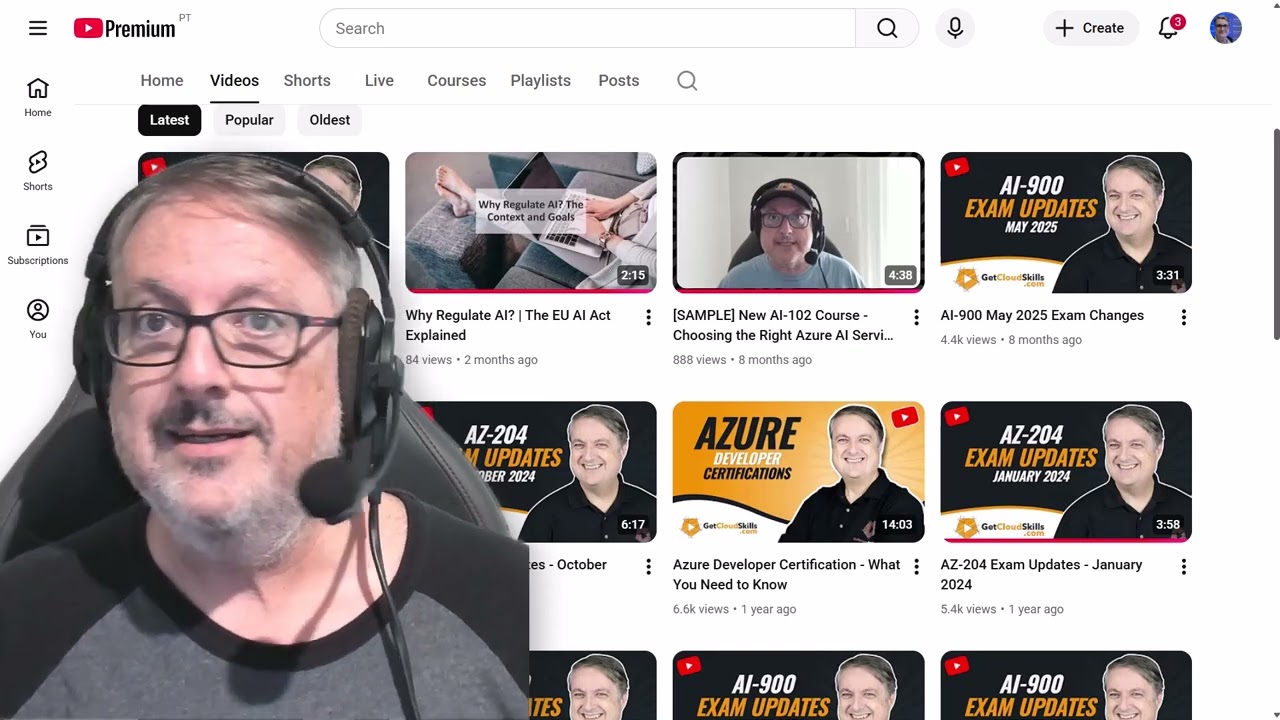Screen dimensions: 1280x720
Task: Select the Popular filter chip
Action: (249, 120)
